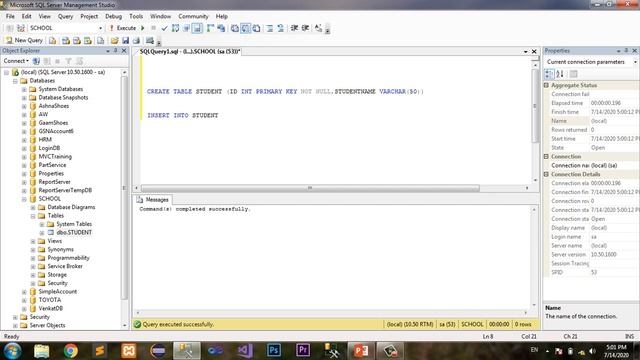Select the ReportServerTempDB database
Viewport: 640px width, 360px height.
point(65,190)
